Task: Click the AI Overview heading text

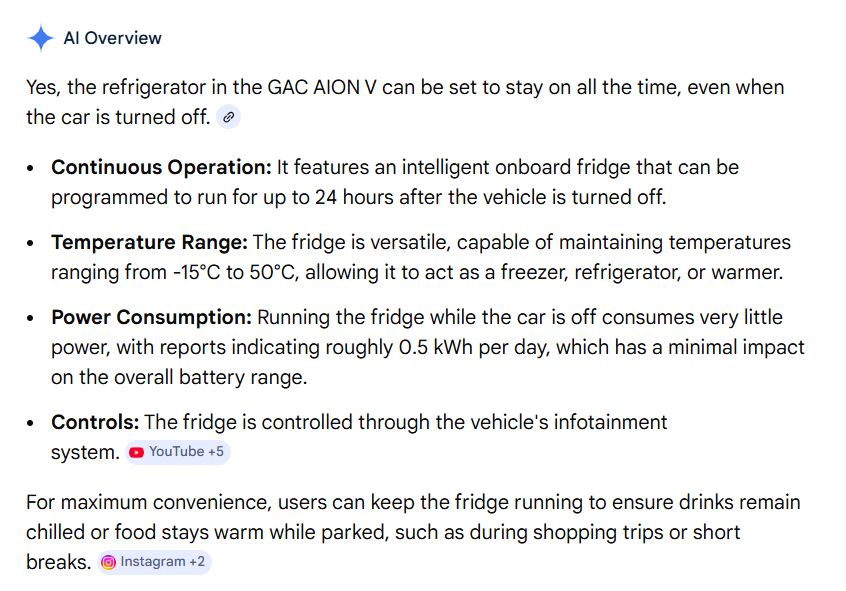Action: pos(112,38)
